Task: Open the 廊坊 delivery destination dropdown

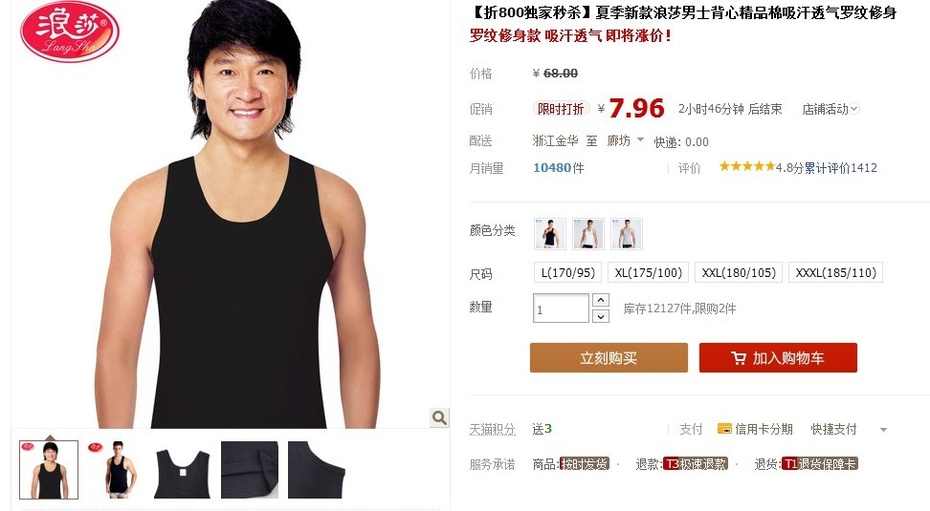Action: pos(625,140)
